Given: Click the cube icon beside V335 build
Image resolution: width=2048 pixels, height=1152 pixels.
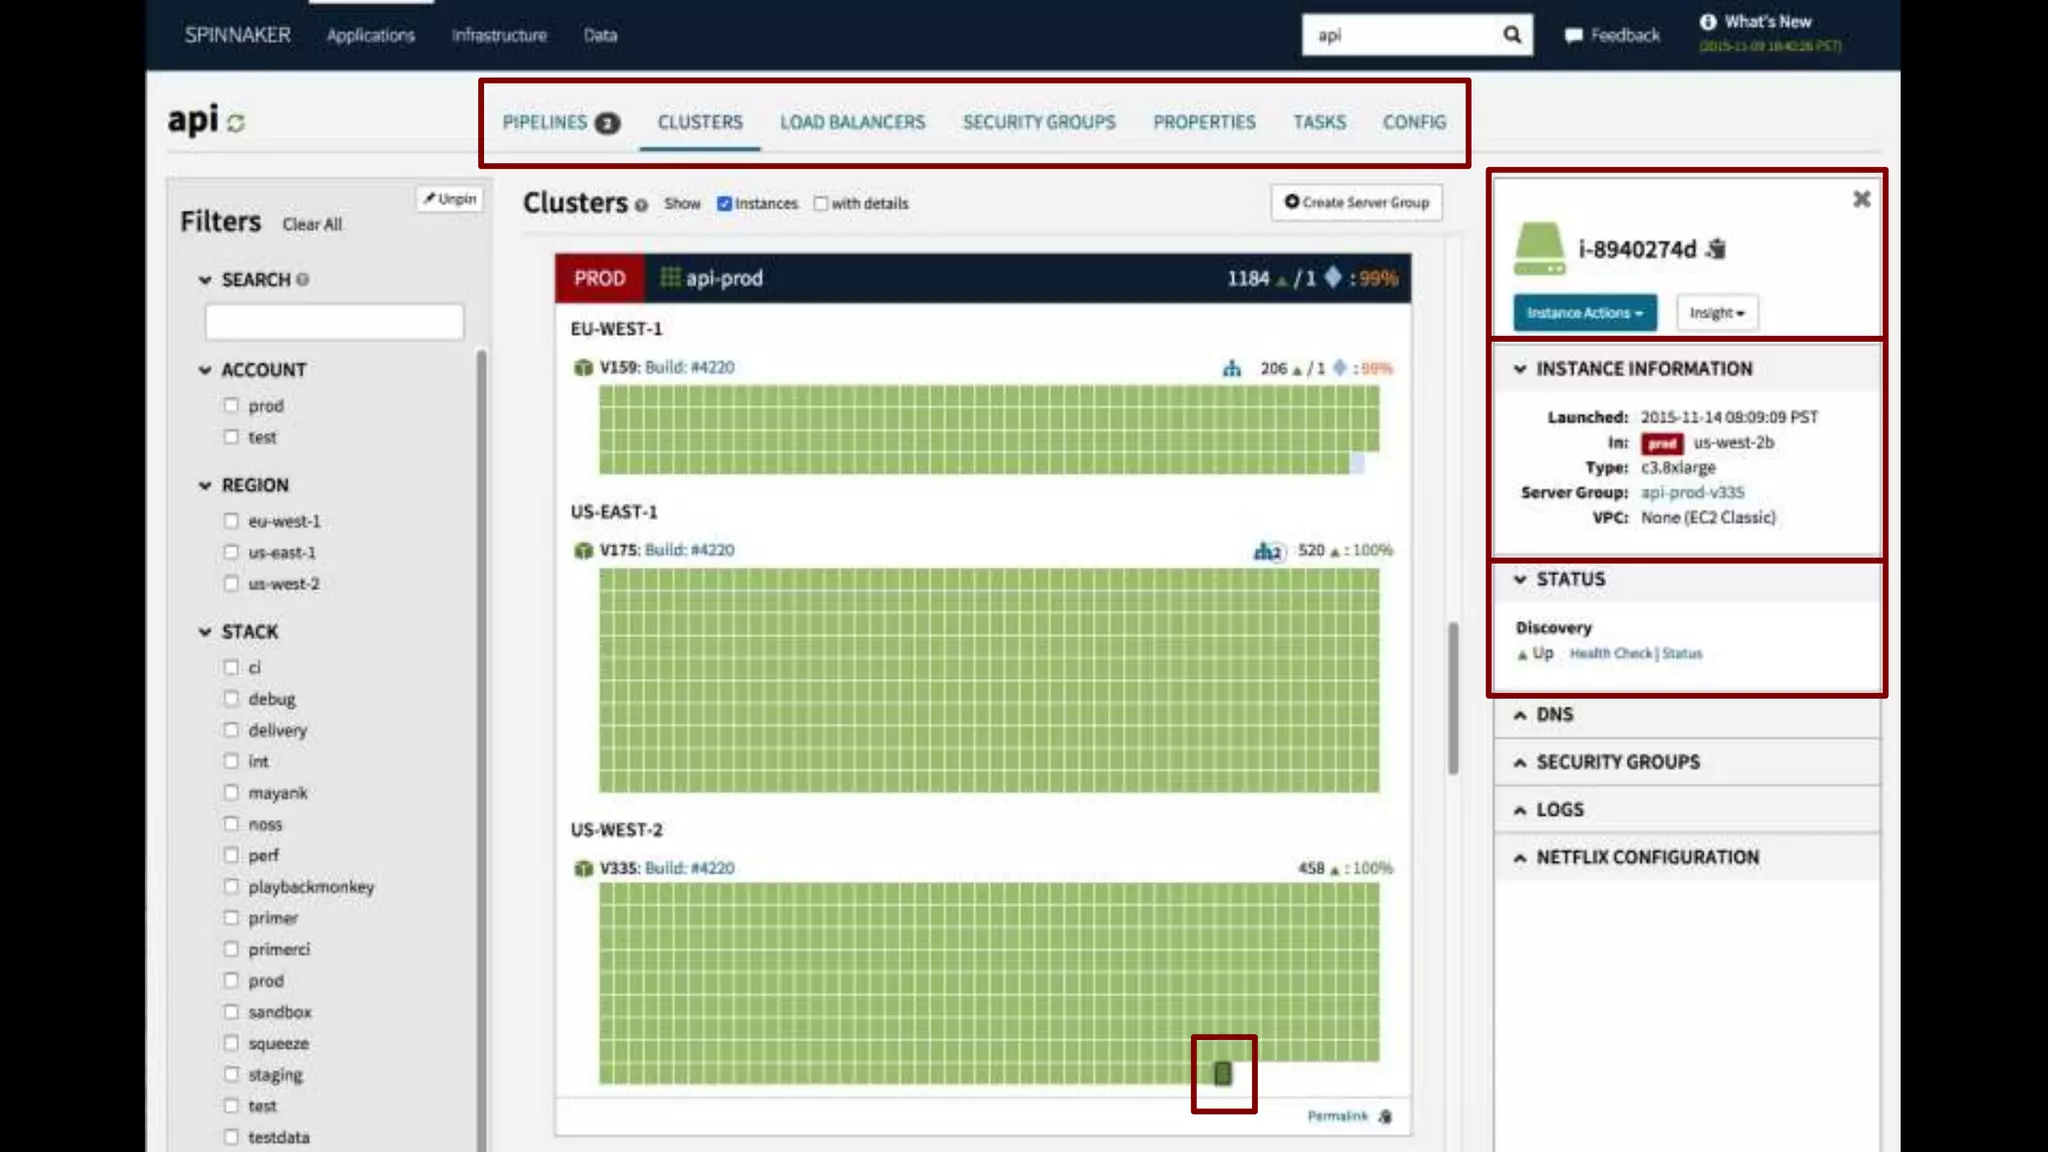Looking at the screenshot, I should [x=583, y=868].
